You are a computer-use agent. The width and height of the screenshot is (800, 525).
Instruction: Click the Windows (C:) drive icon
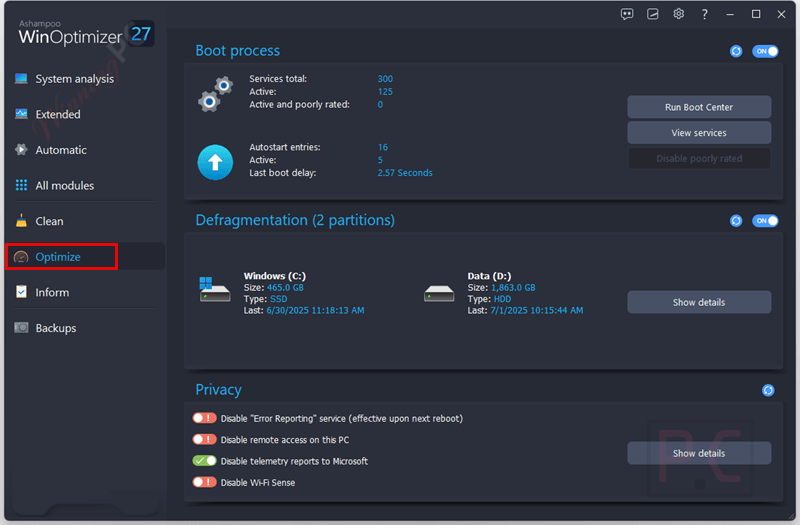pos(214,289)
